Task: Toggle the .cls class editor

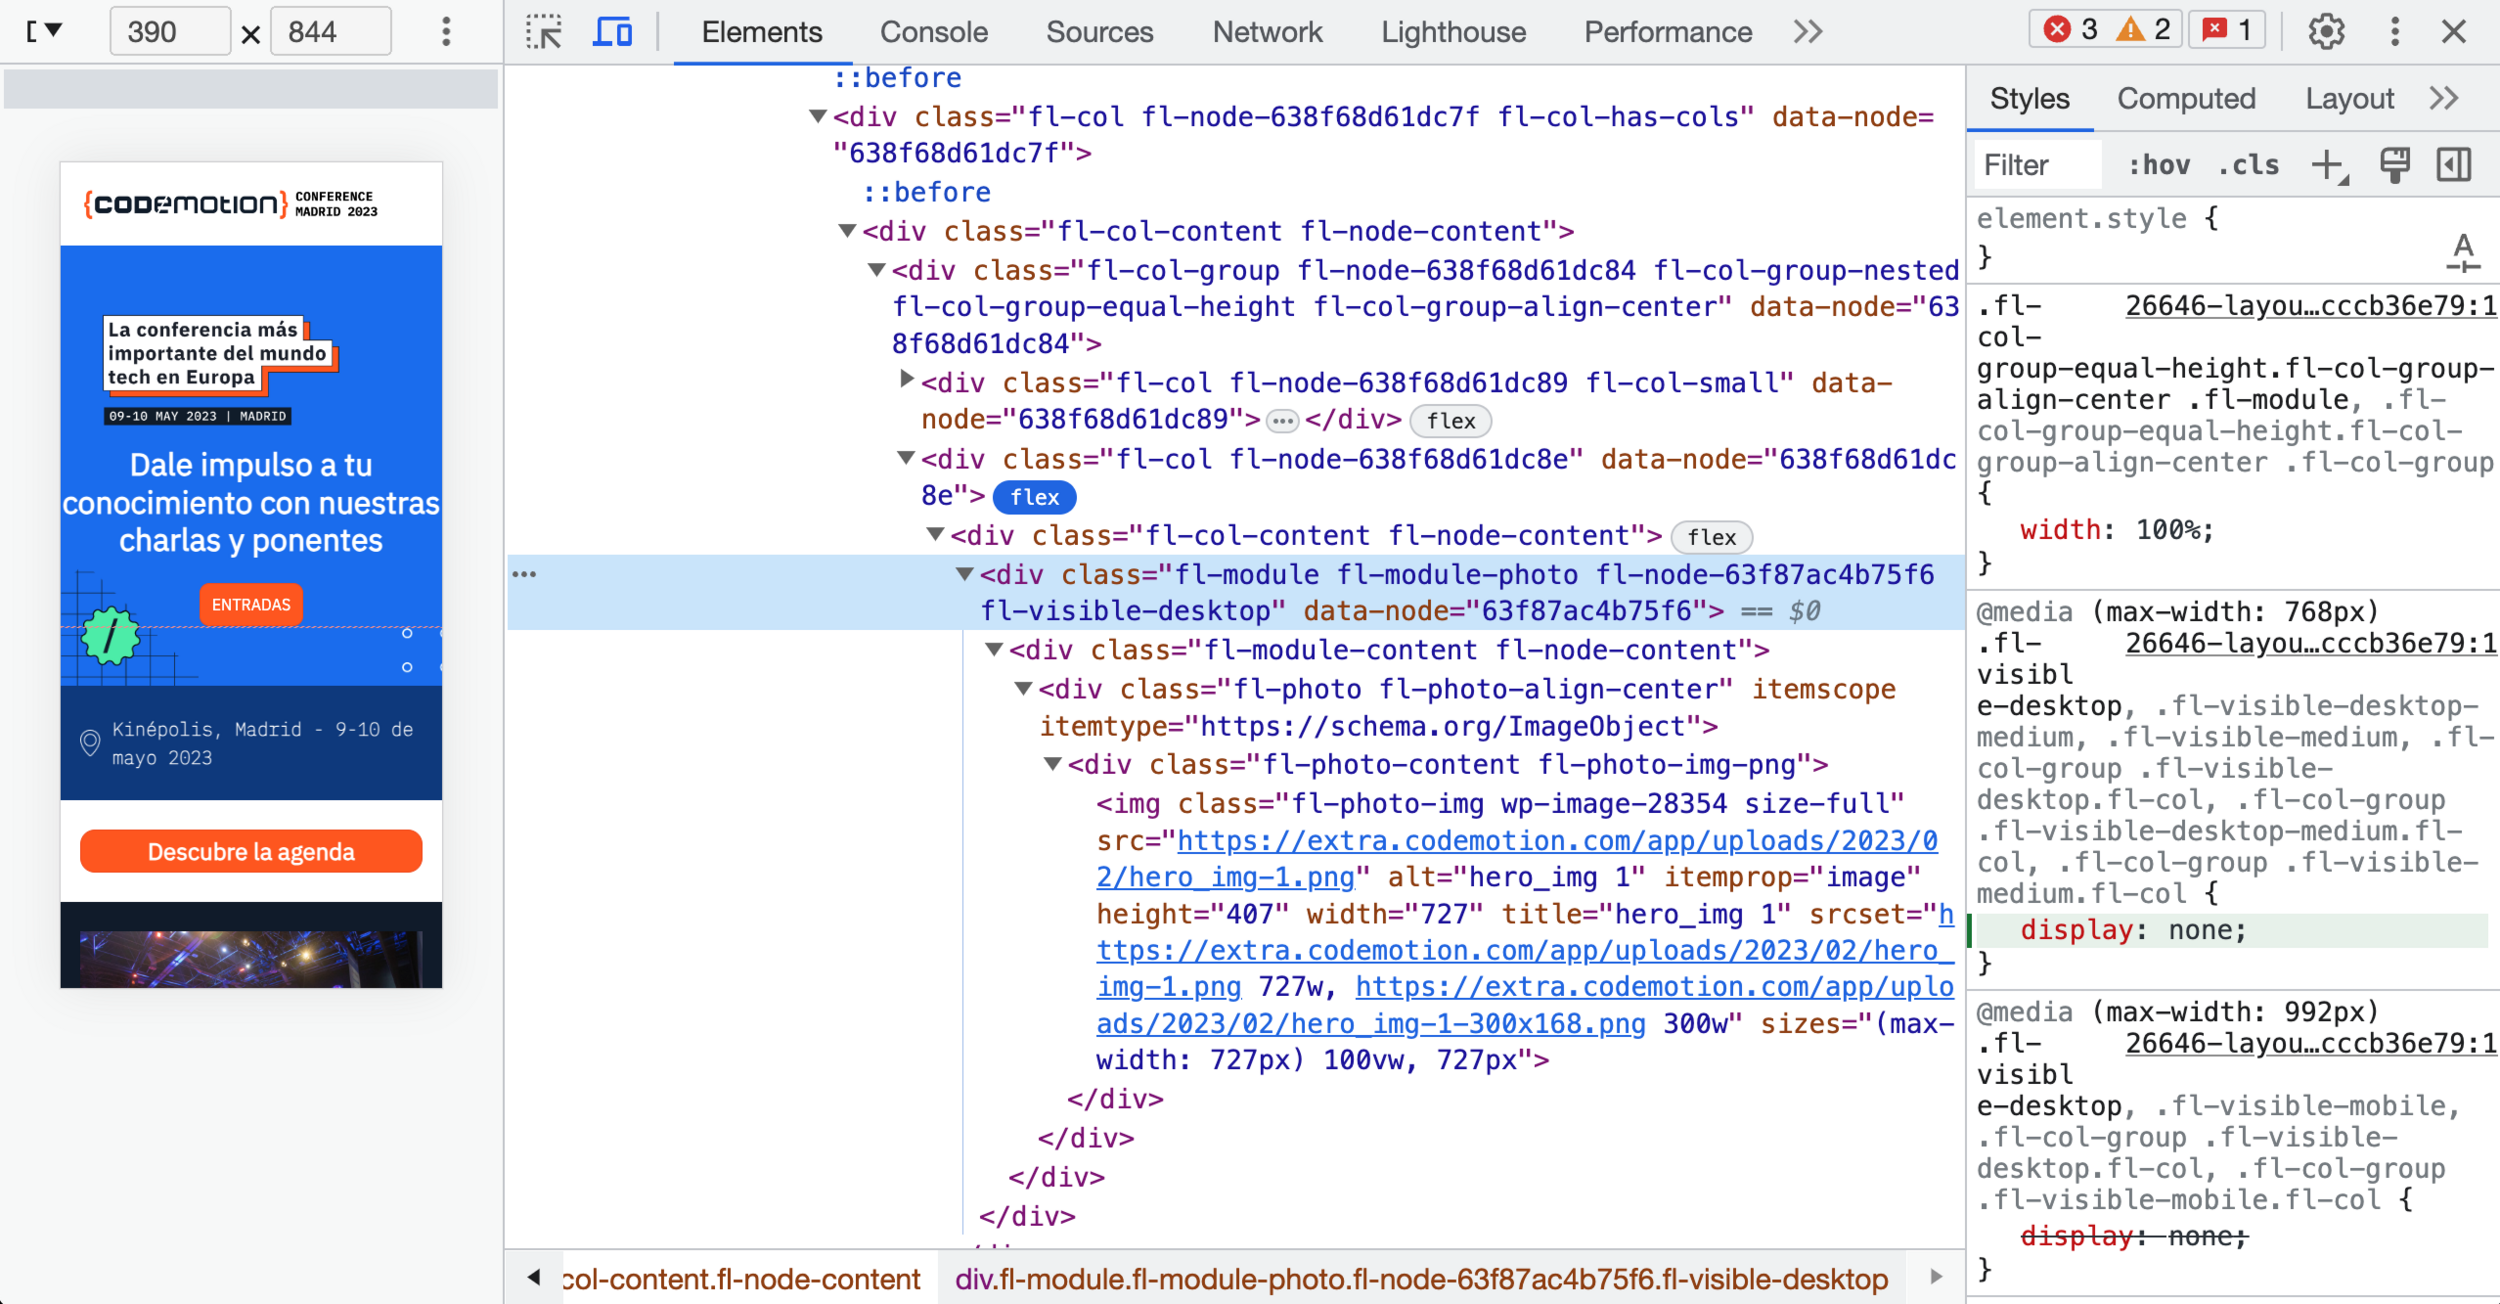Action: [2248, 165]
